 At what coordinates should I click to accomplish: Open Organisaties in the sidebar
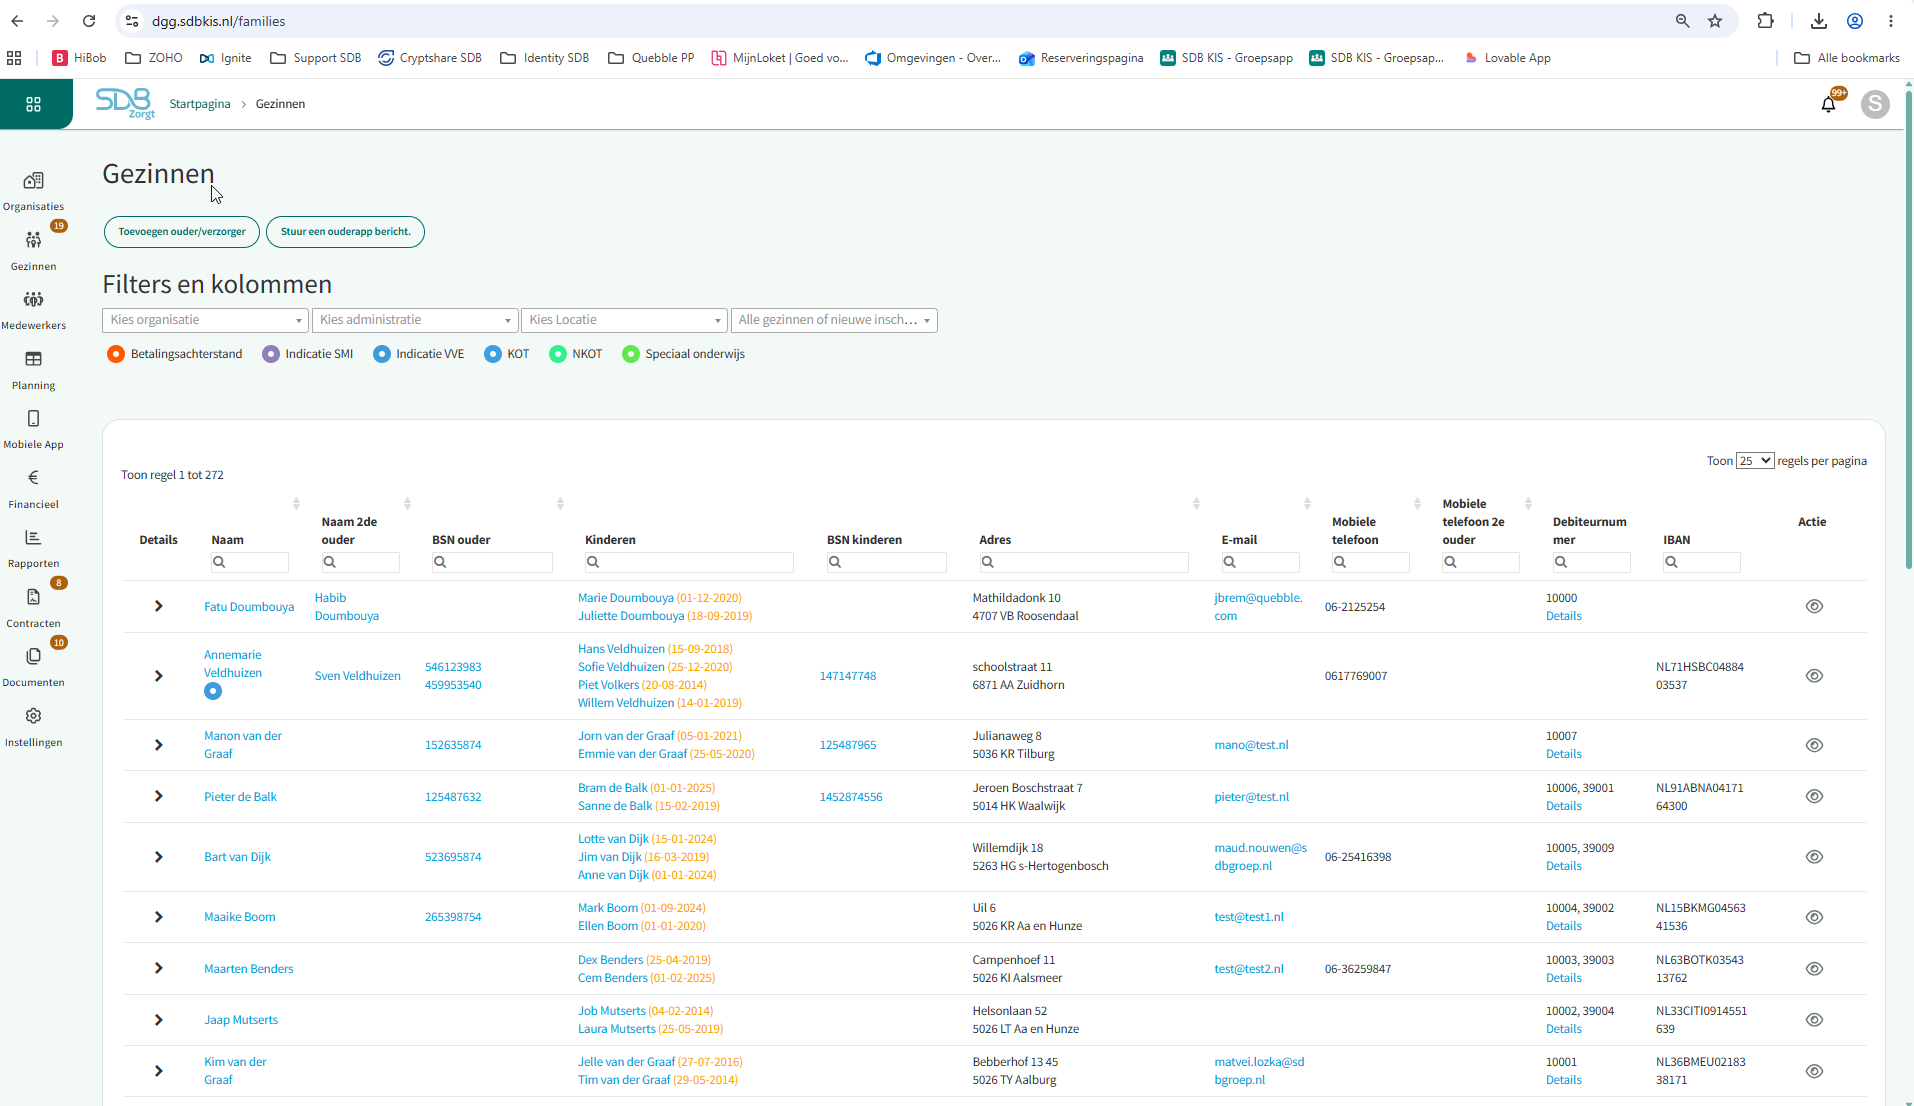tap(33, 191)
